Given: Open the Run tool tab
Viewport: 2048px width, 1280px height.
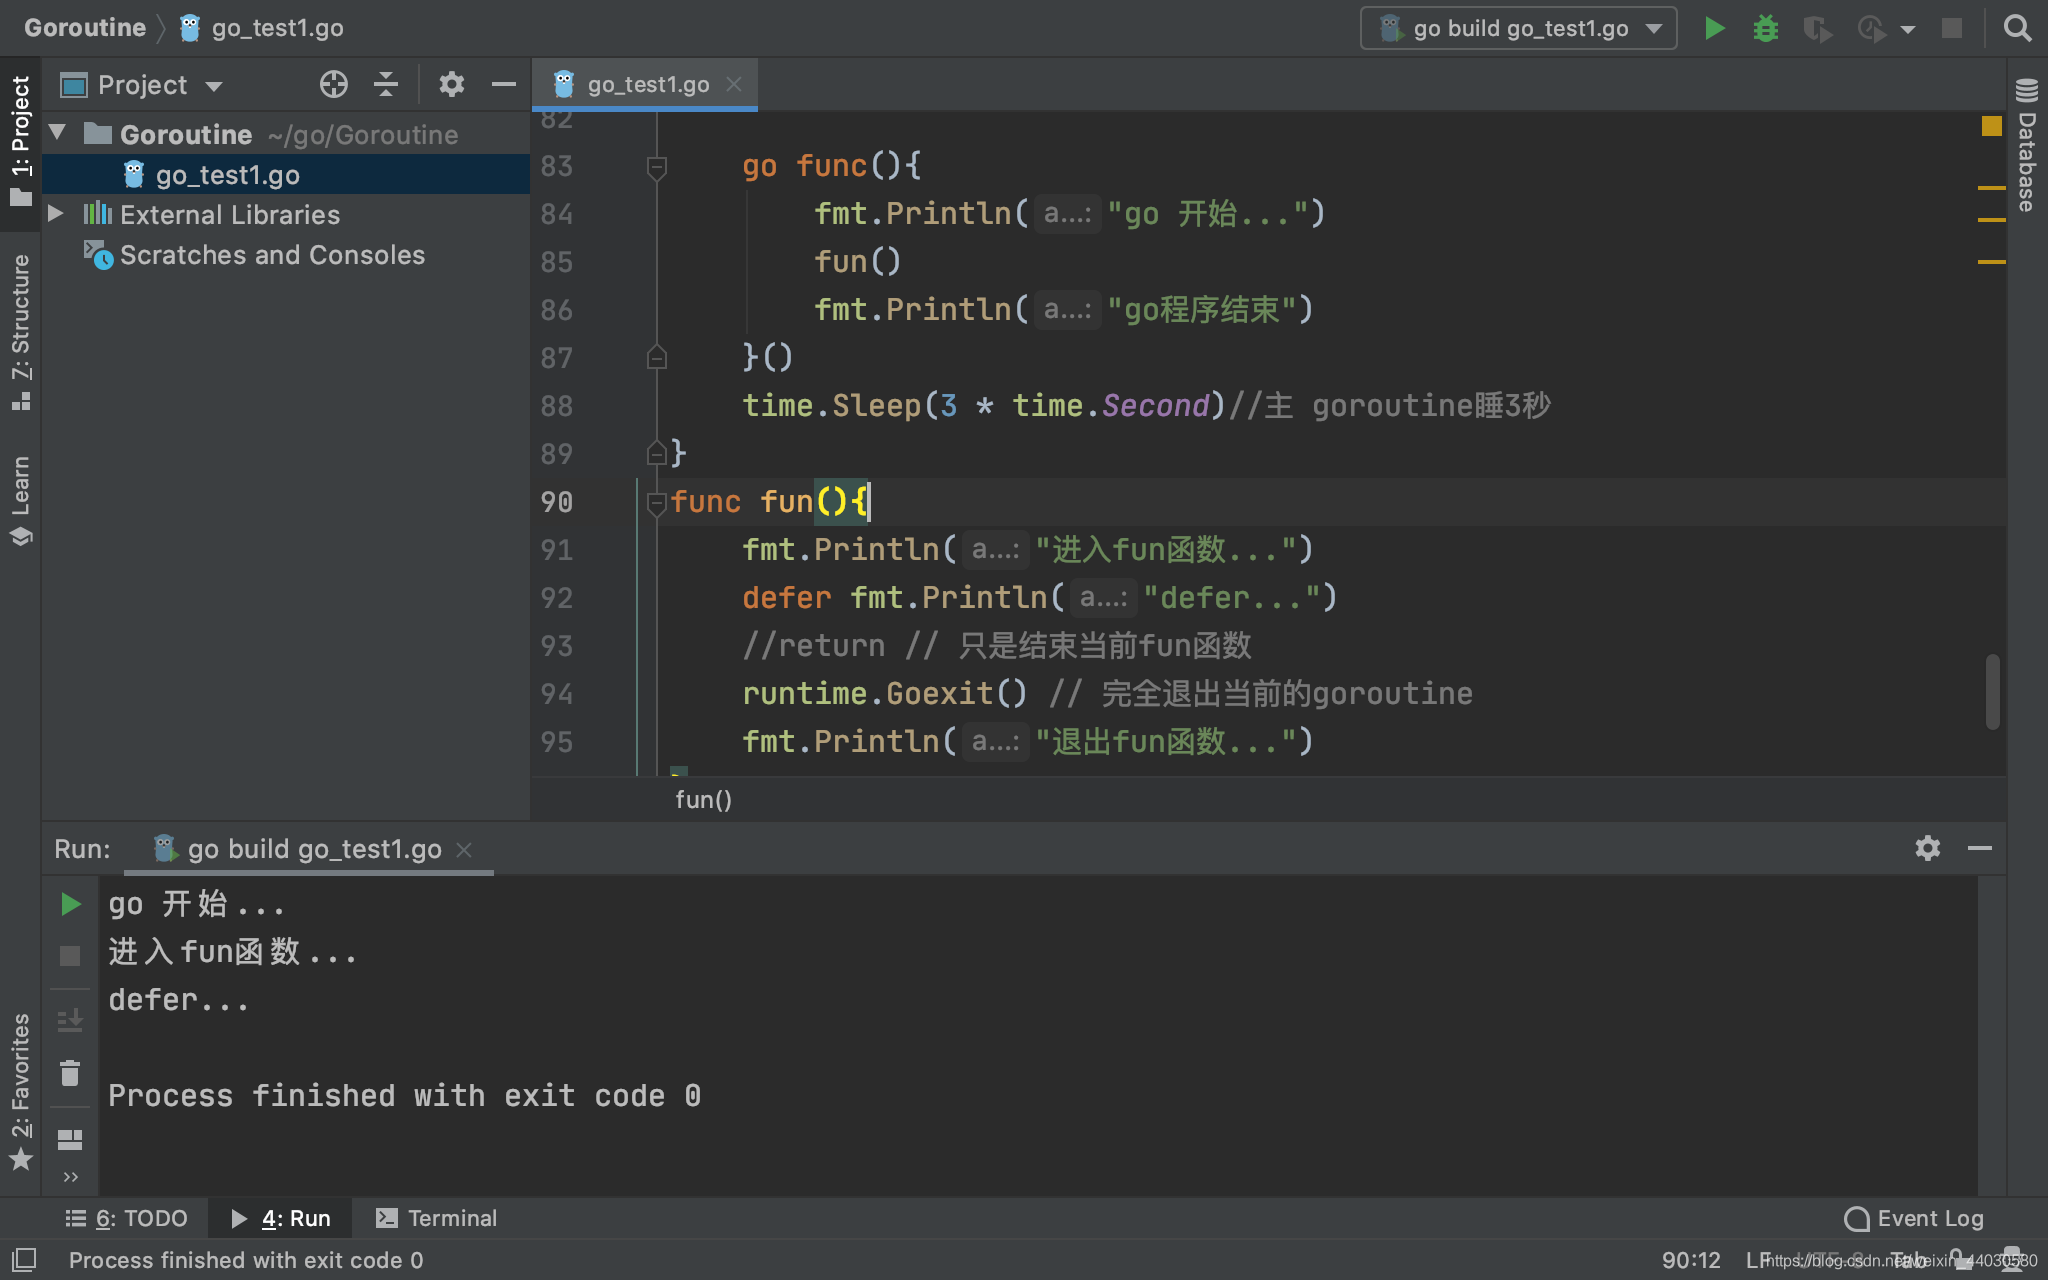Looking at the screenshot, I should (281, 1218).
